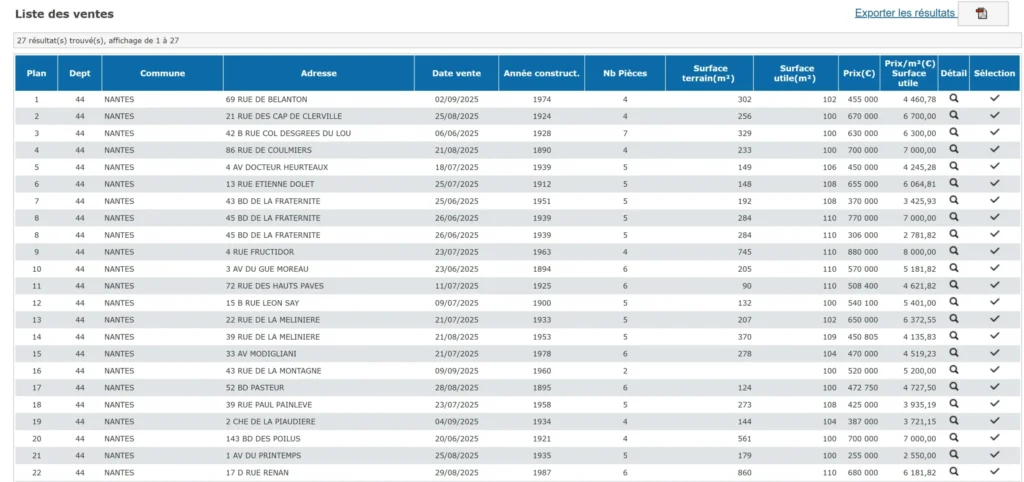View details of 42 B RUE COL DESGREES DU LOU
This screenshot has width=1024, height=482.
point(954,133)
